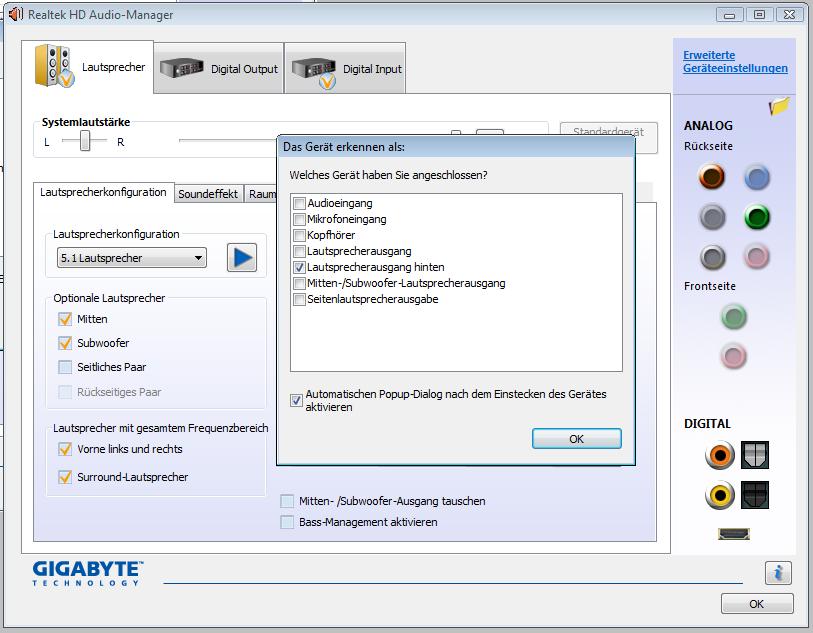Image resolution: width=813 pixels, height=633 pixels.
Task: Click the main window OK button
Action: 757,604
